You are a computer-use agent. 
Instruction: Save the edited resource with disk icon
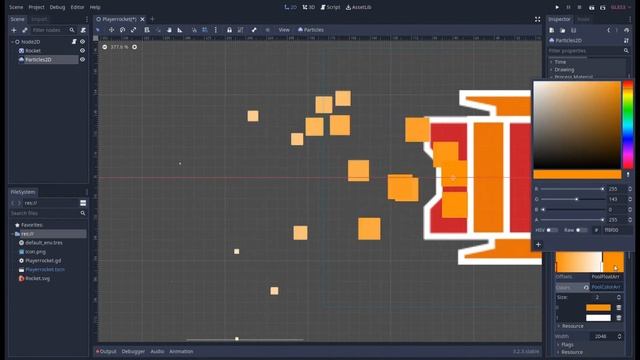[573, 30]
